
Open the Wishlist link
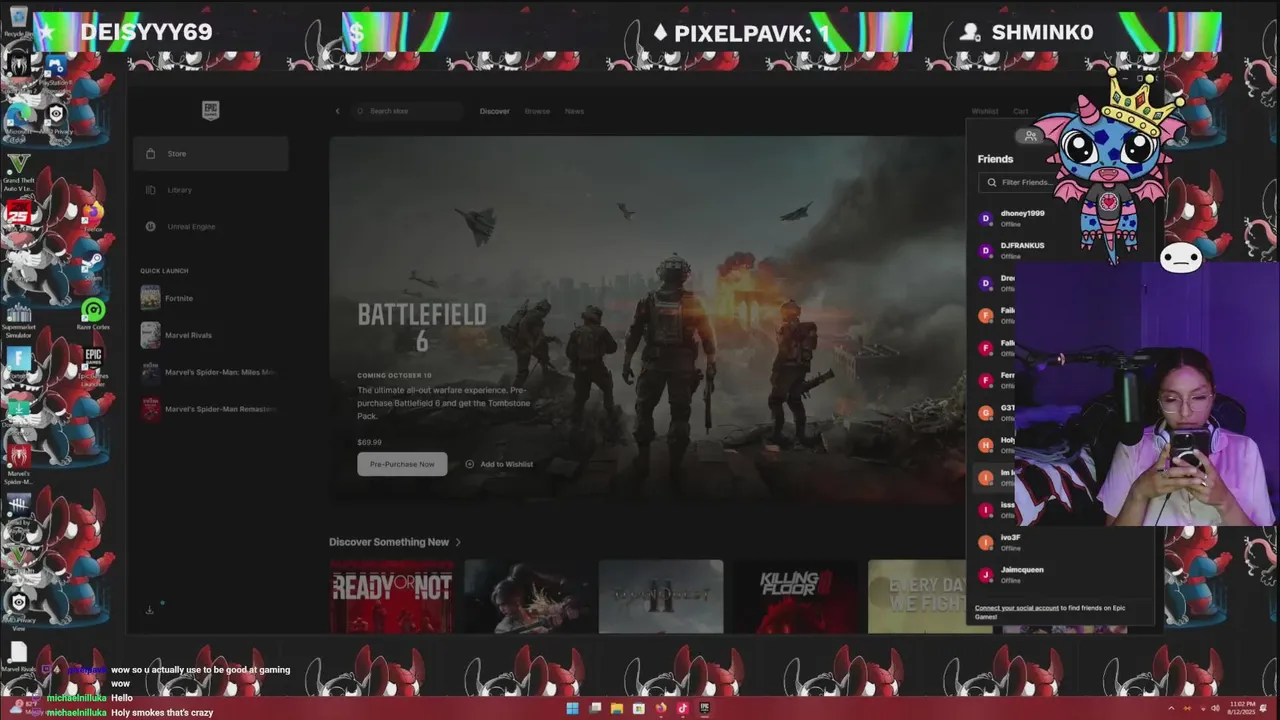coord(984,112)
